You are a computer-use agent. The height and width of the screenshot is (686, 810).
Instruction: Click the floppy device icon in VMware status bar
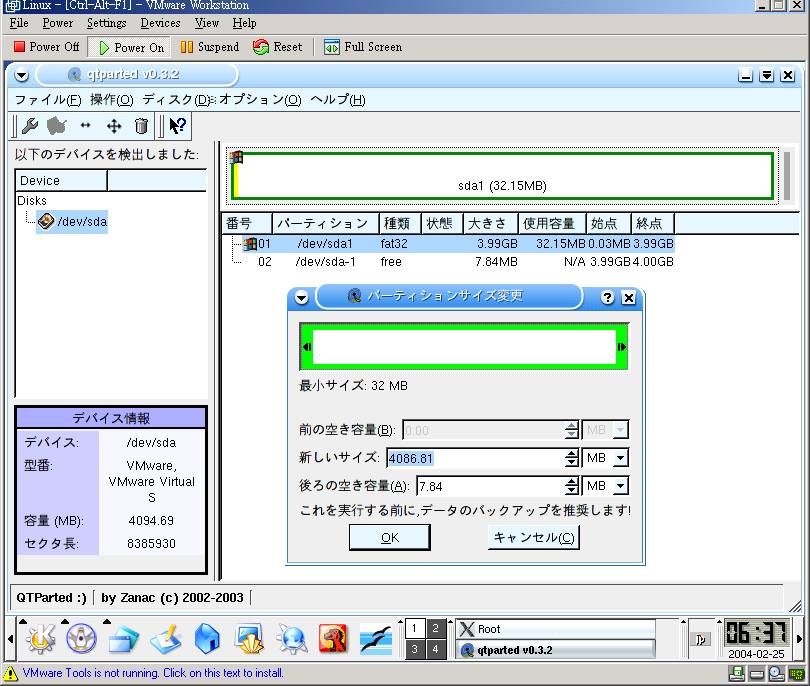click(x=737, y=673)
